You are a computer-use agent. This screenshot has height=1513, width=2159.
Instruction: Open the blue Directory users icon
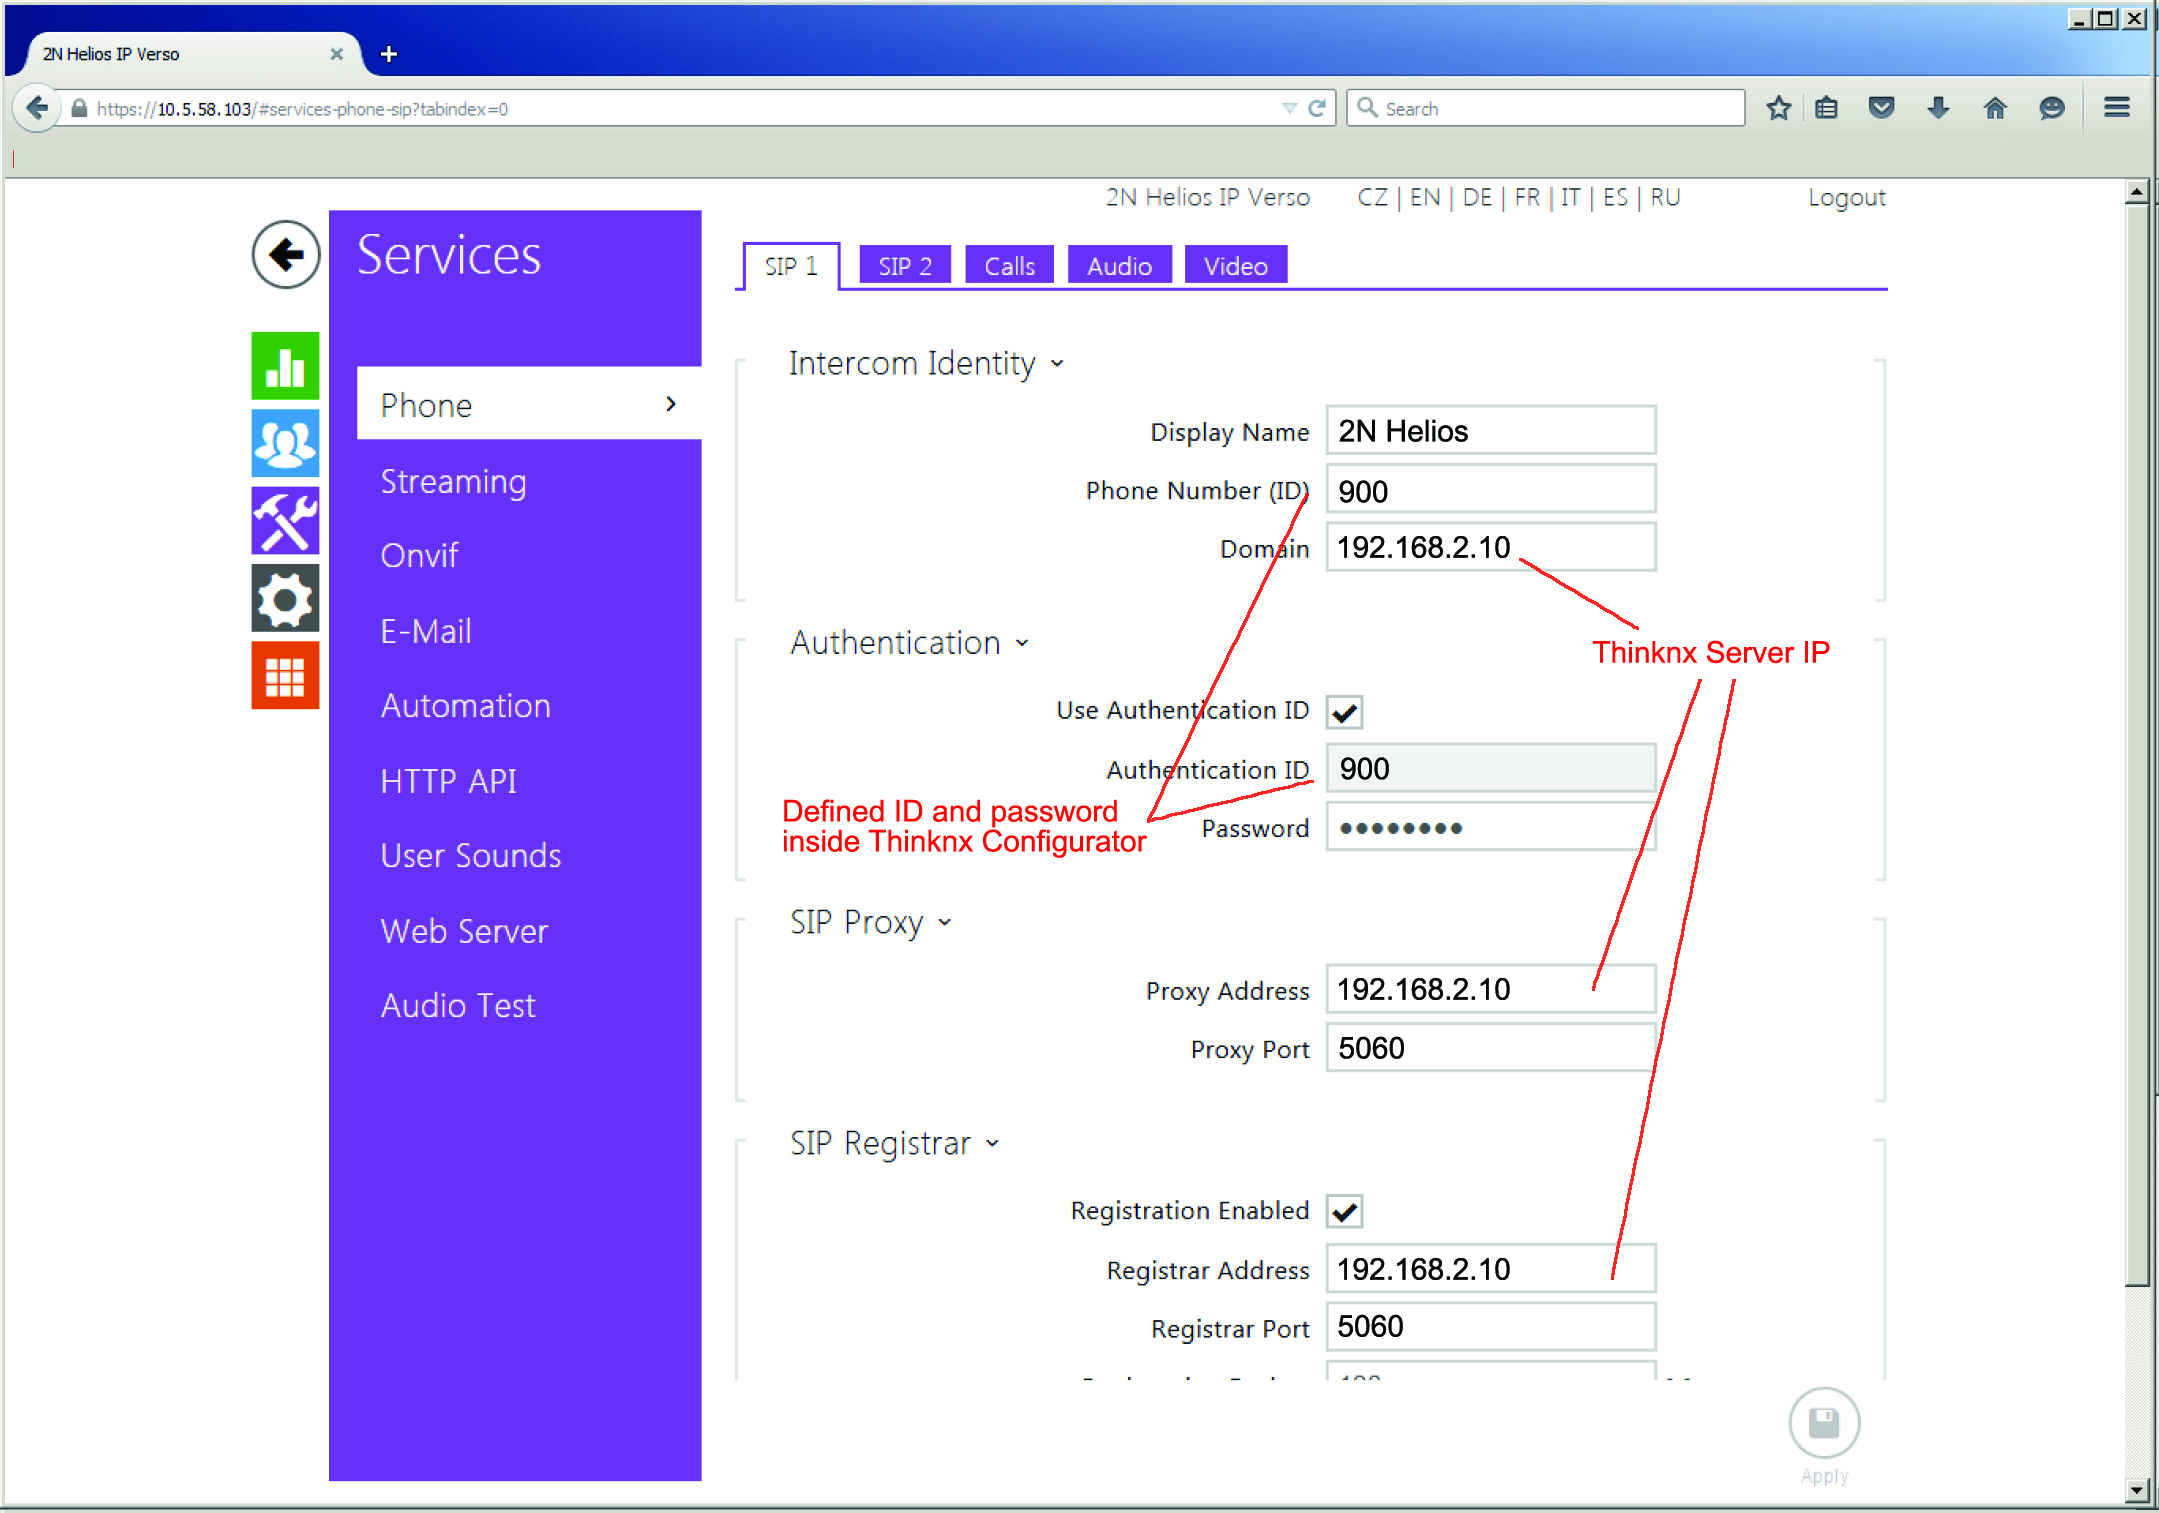(x=285, y=443)
